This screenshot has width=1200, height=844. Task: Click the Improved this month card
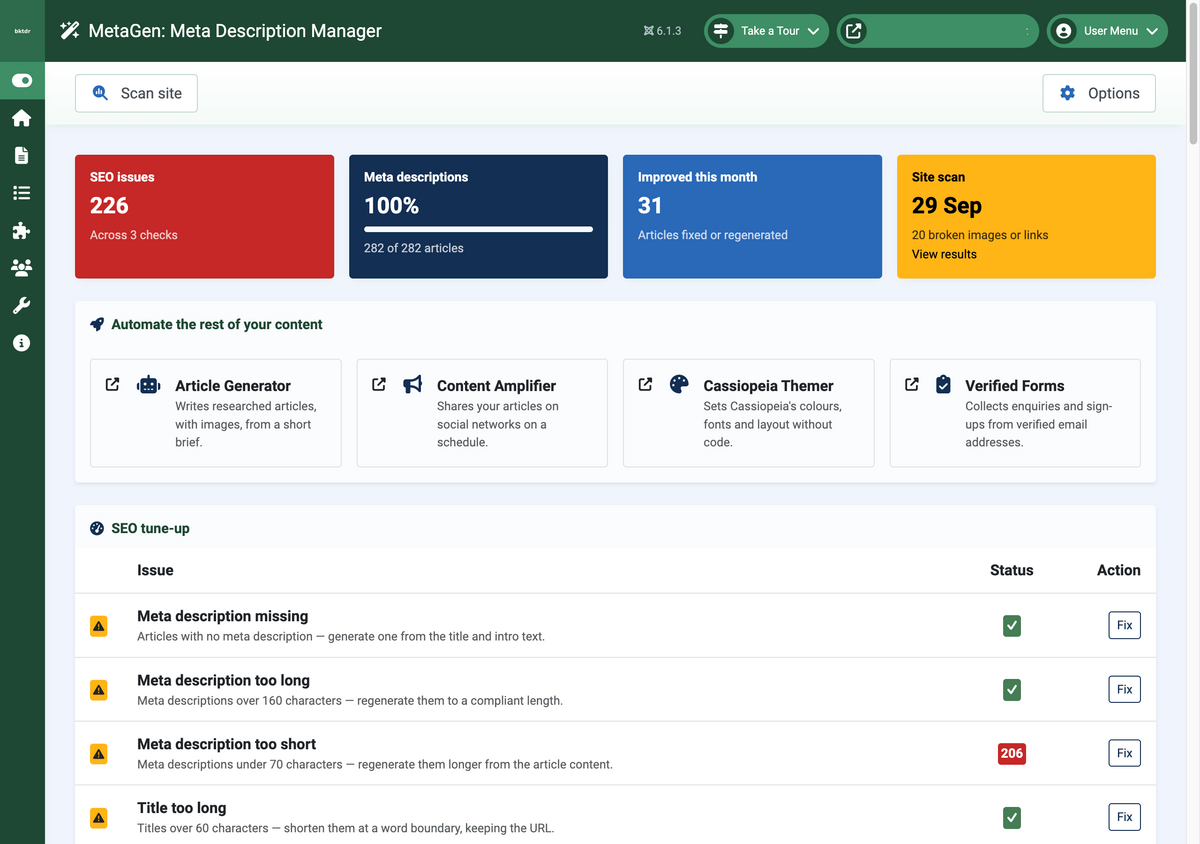pyautogui.click(x=752, y=216)
